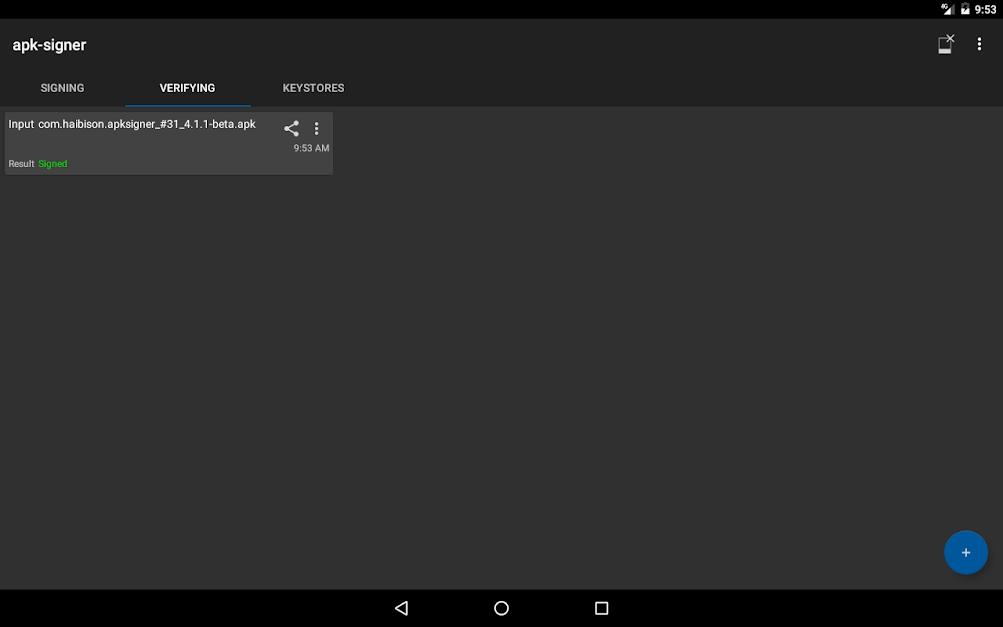1003x627 pixels.
Task: Tap the green Signed result text
Action: click(x=53, y=164)
